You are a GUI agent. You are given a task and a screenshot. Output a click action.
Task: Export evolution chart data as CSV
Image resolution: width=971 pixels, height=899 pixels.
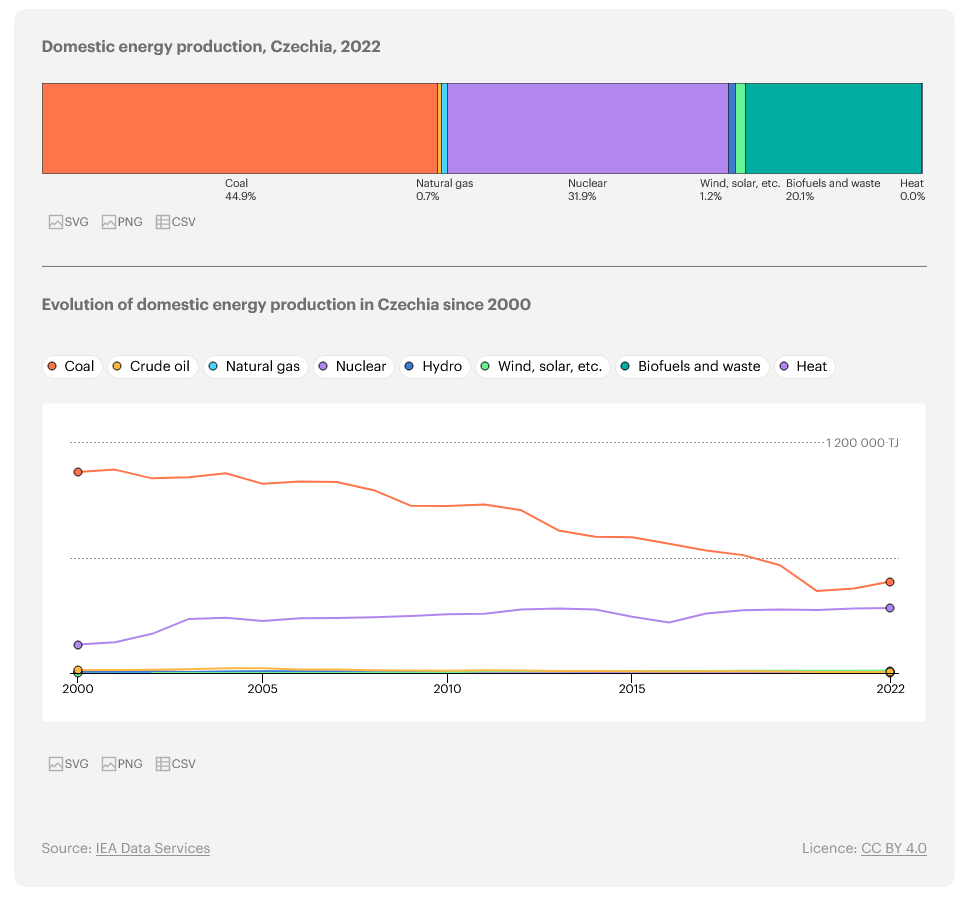click(x=176, y=764)
